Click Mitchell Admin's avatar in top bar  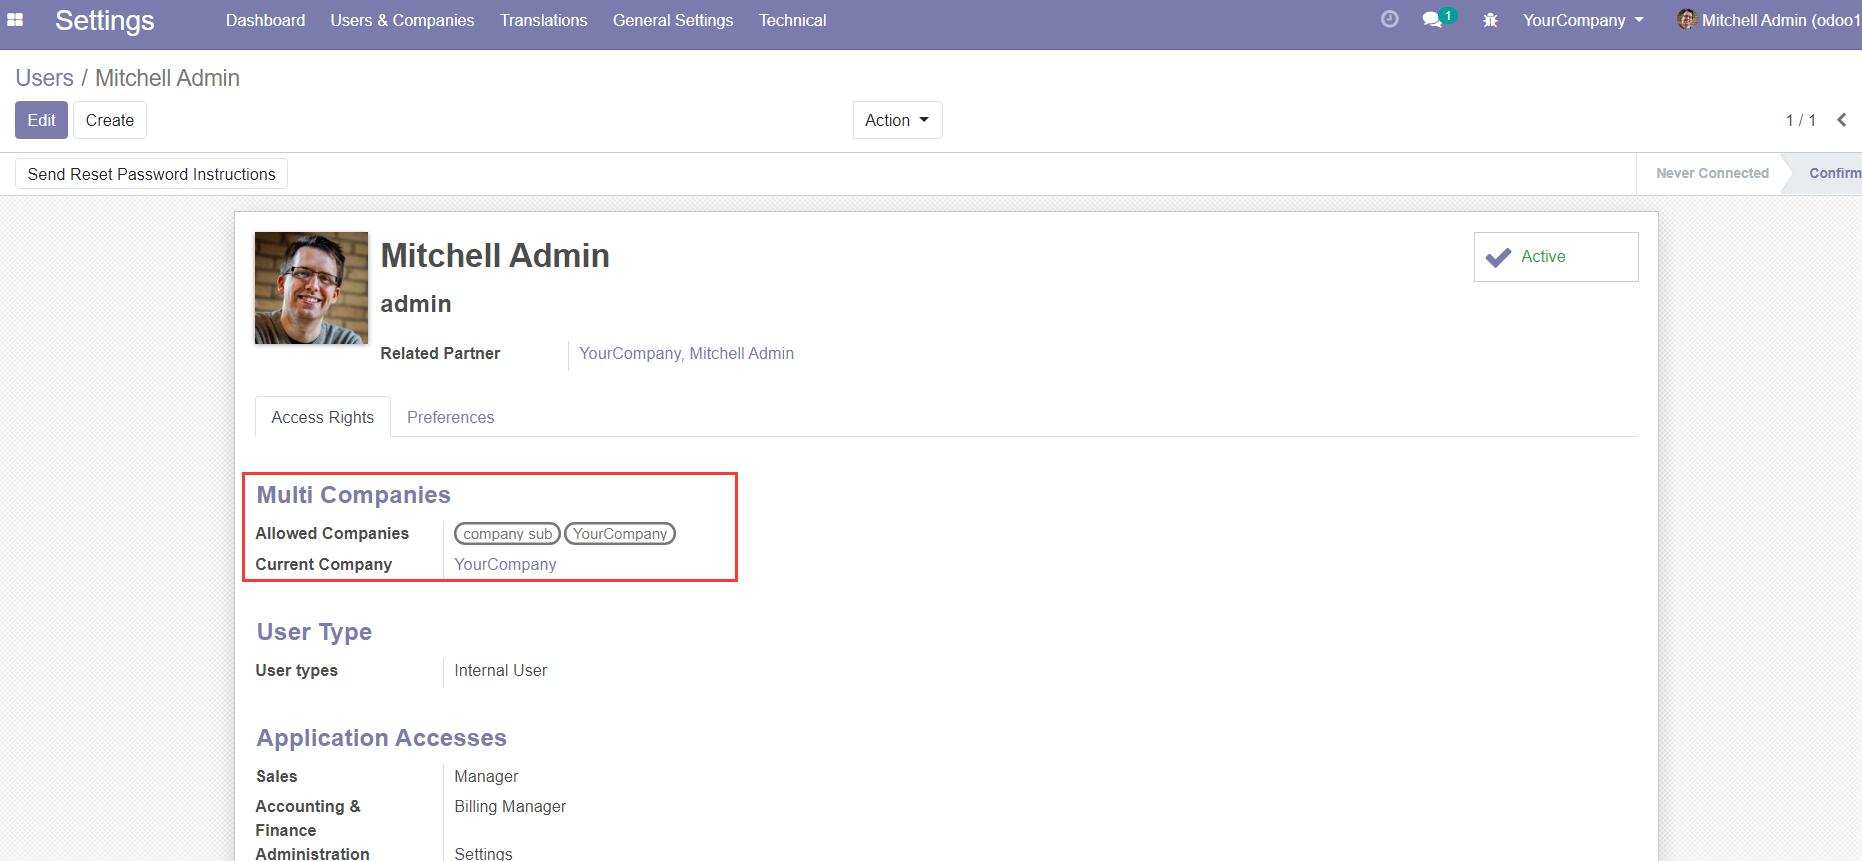1686,20
